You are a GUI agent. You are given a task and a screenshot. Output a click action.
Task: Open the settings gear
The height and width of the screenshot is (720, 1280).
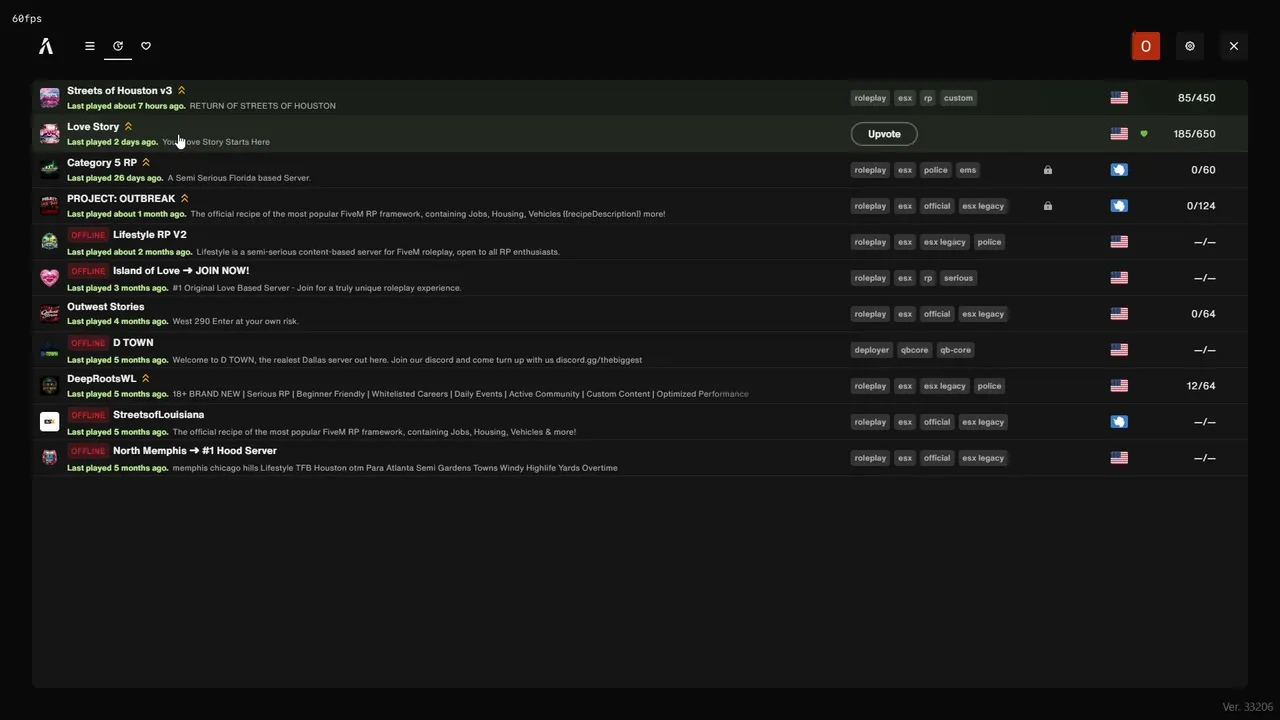tap(1190, 46)
